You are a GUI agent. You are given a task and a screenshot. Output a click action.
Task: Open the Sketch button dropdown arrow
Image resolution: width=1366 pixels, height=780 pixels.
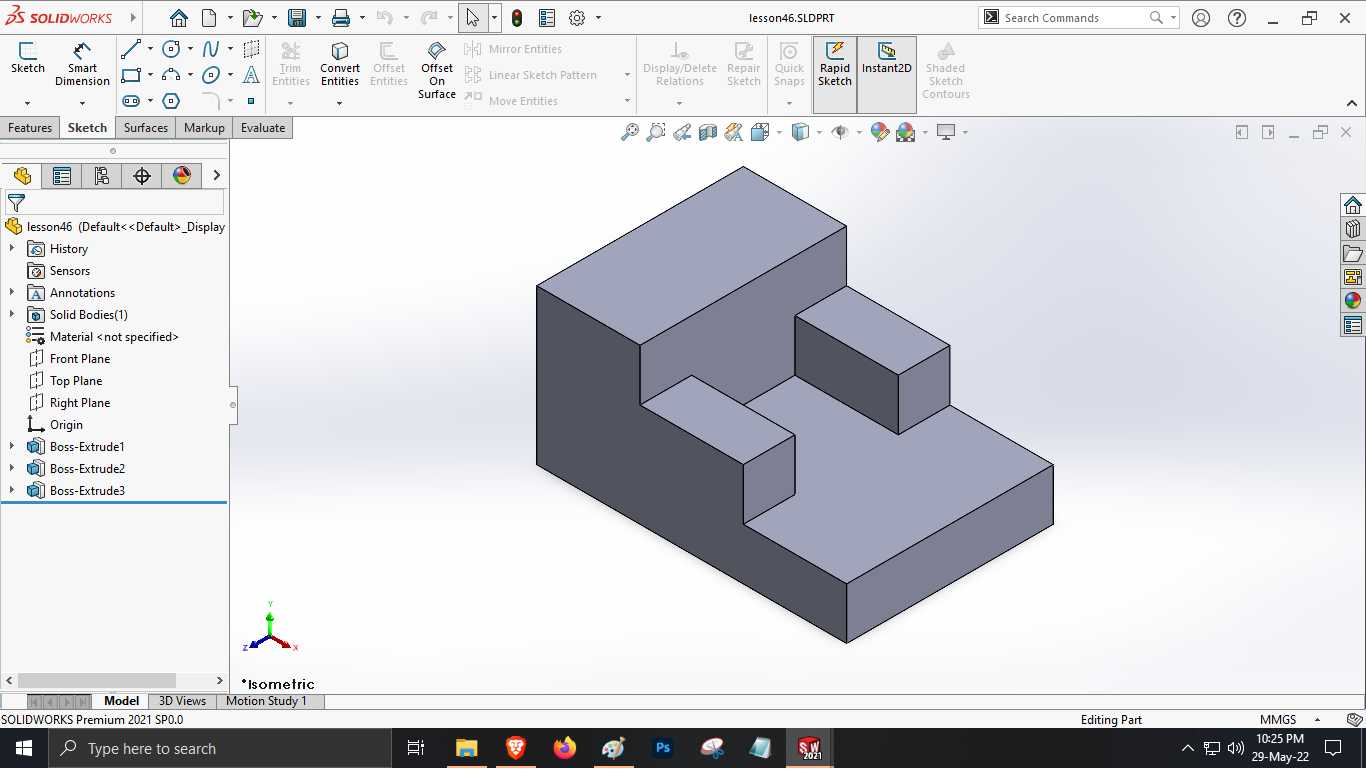27,103
